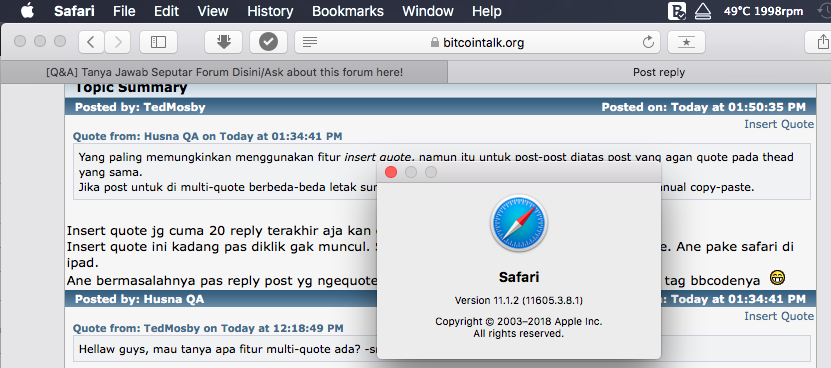
Task: Open the View menu
Action: [x=213, y=11]
